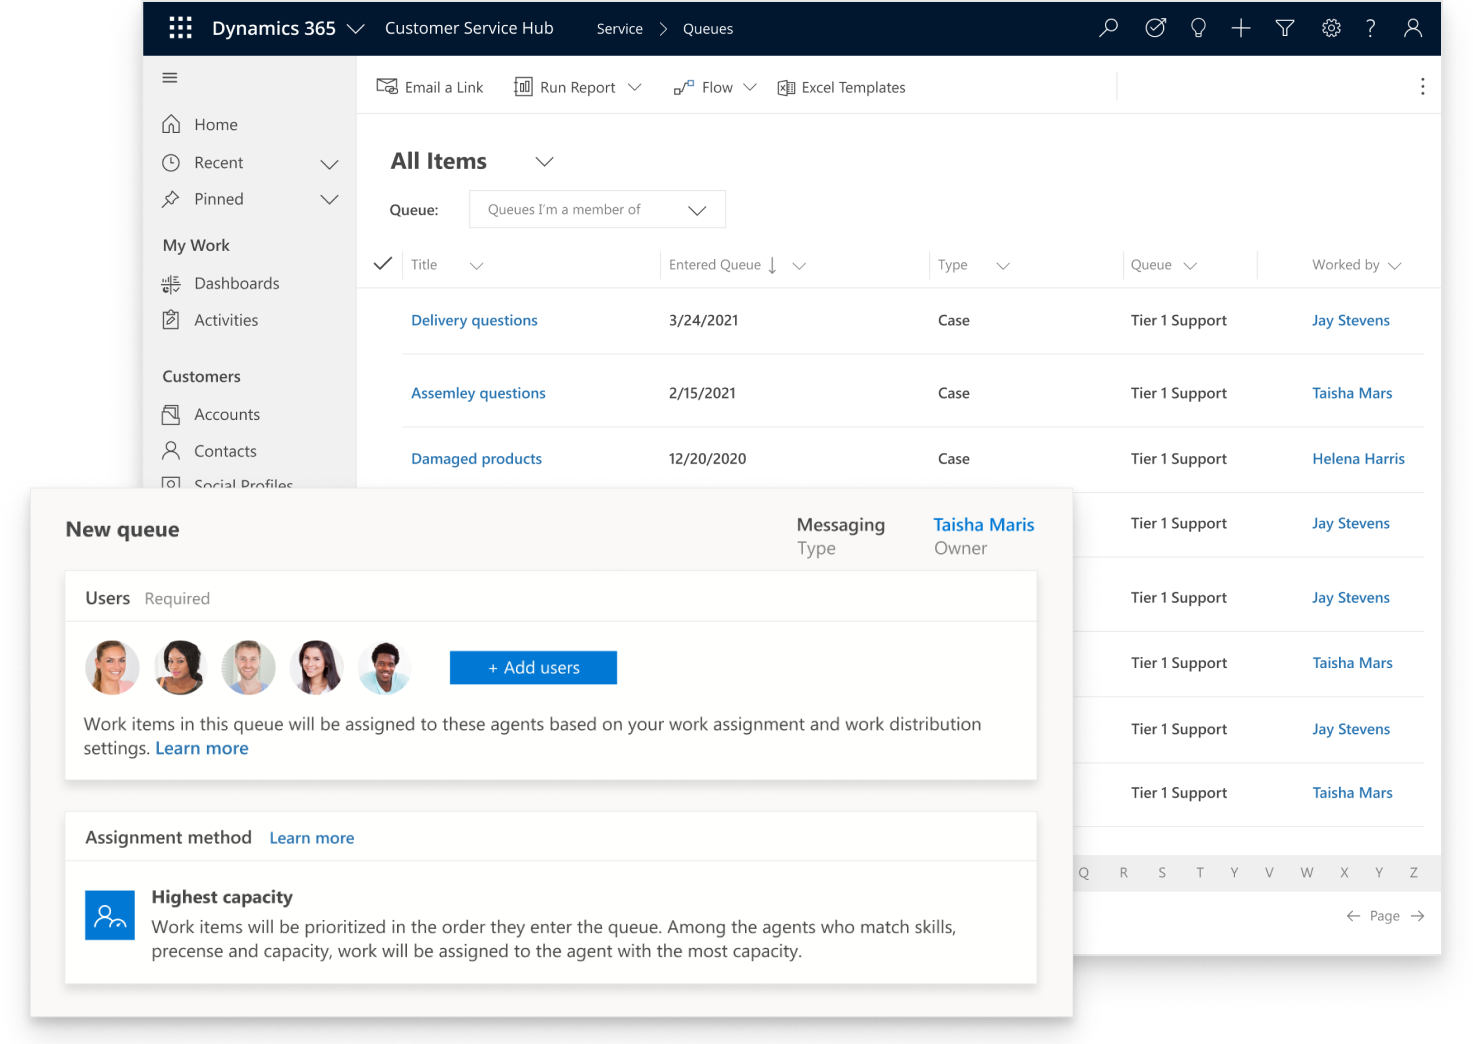The width and height of the screenshot is (1473, 1044).
Task: Expand the Run Report dropdown
Action: (x=634, y=88)
